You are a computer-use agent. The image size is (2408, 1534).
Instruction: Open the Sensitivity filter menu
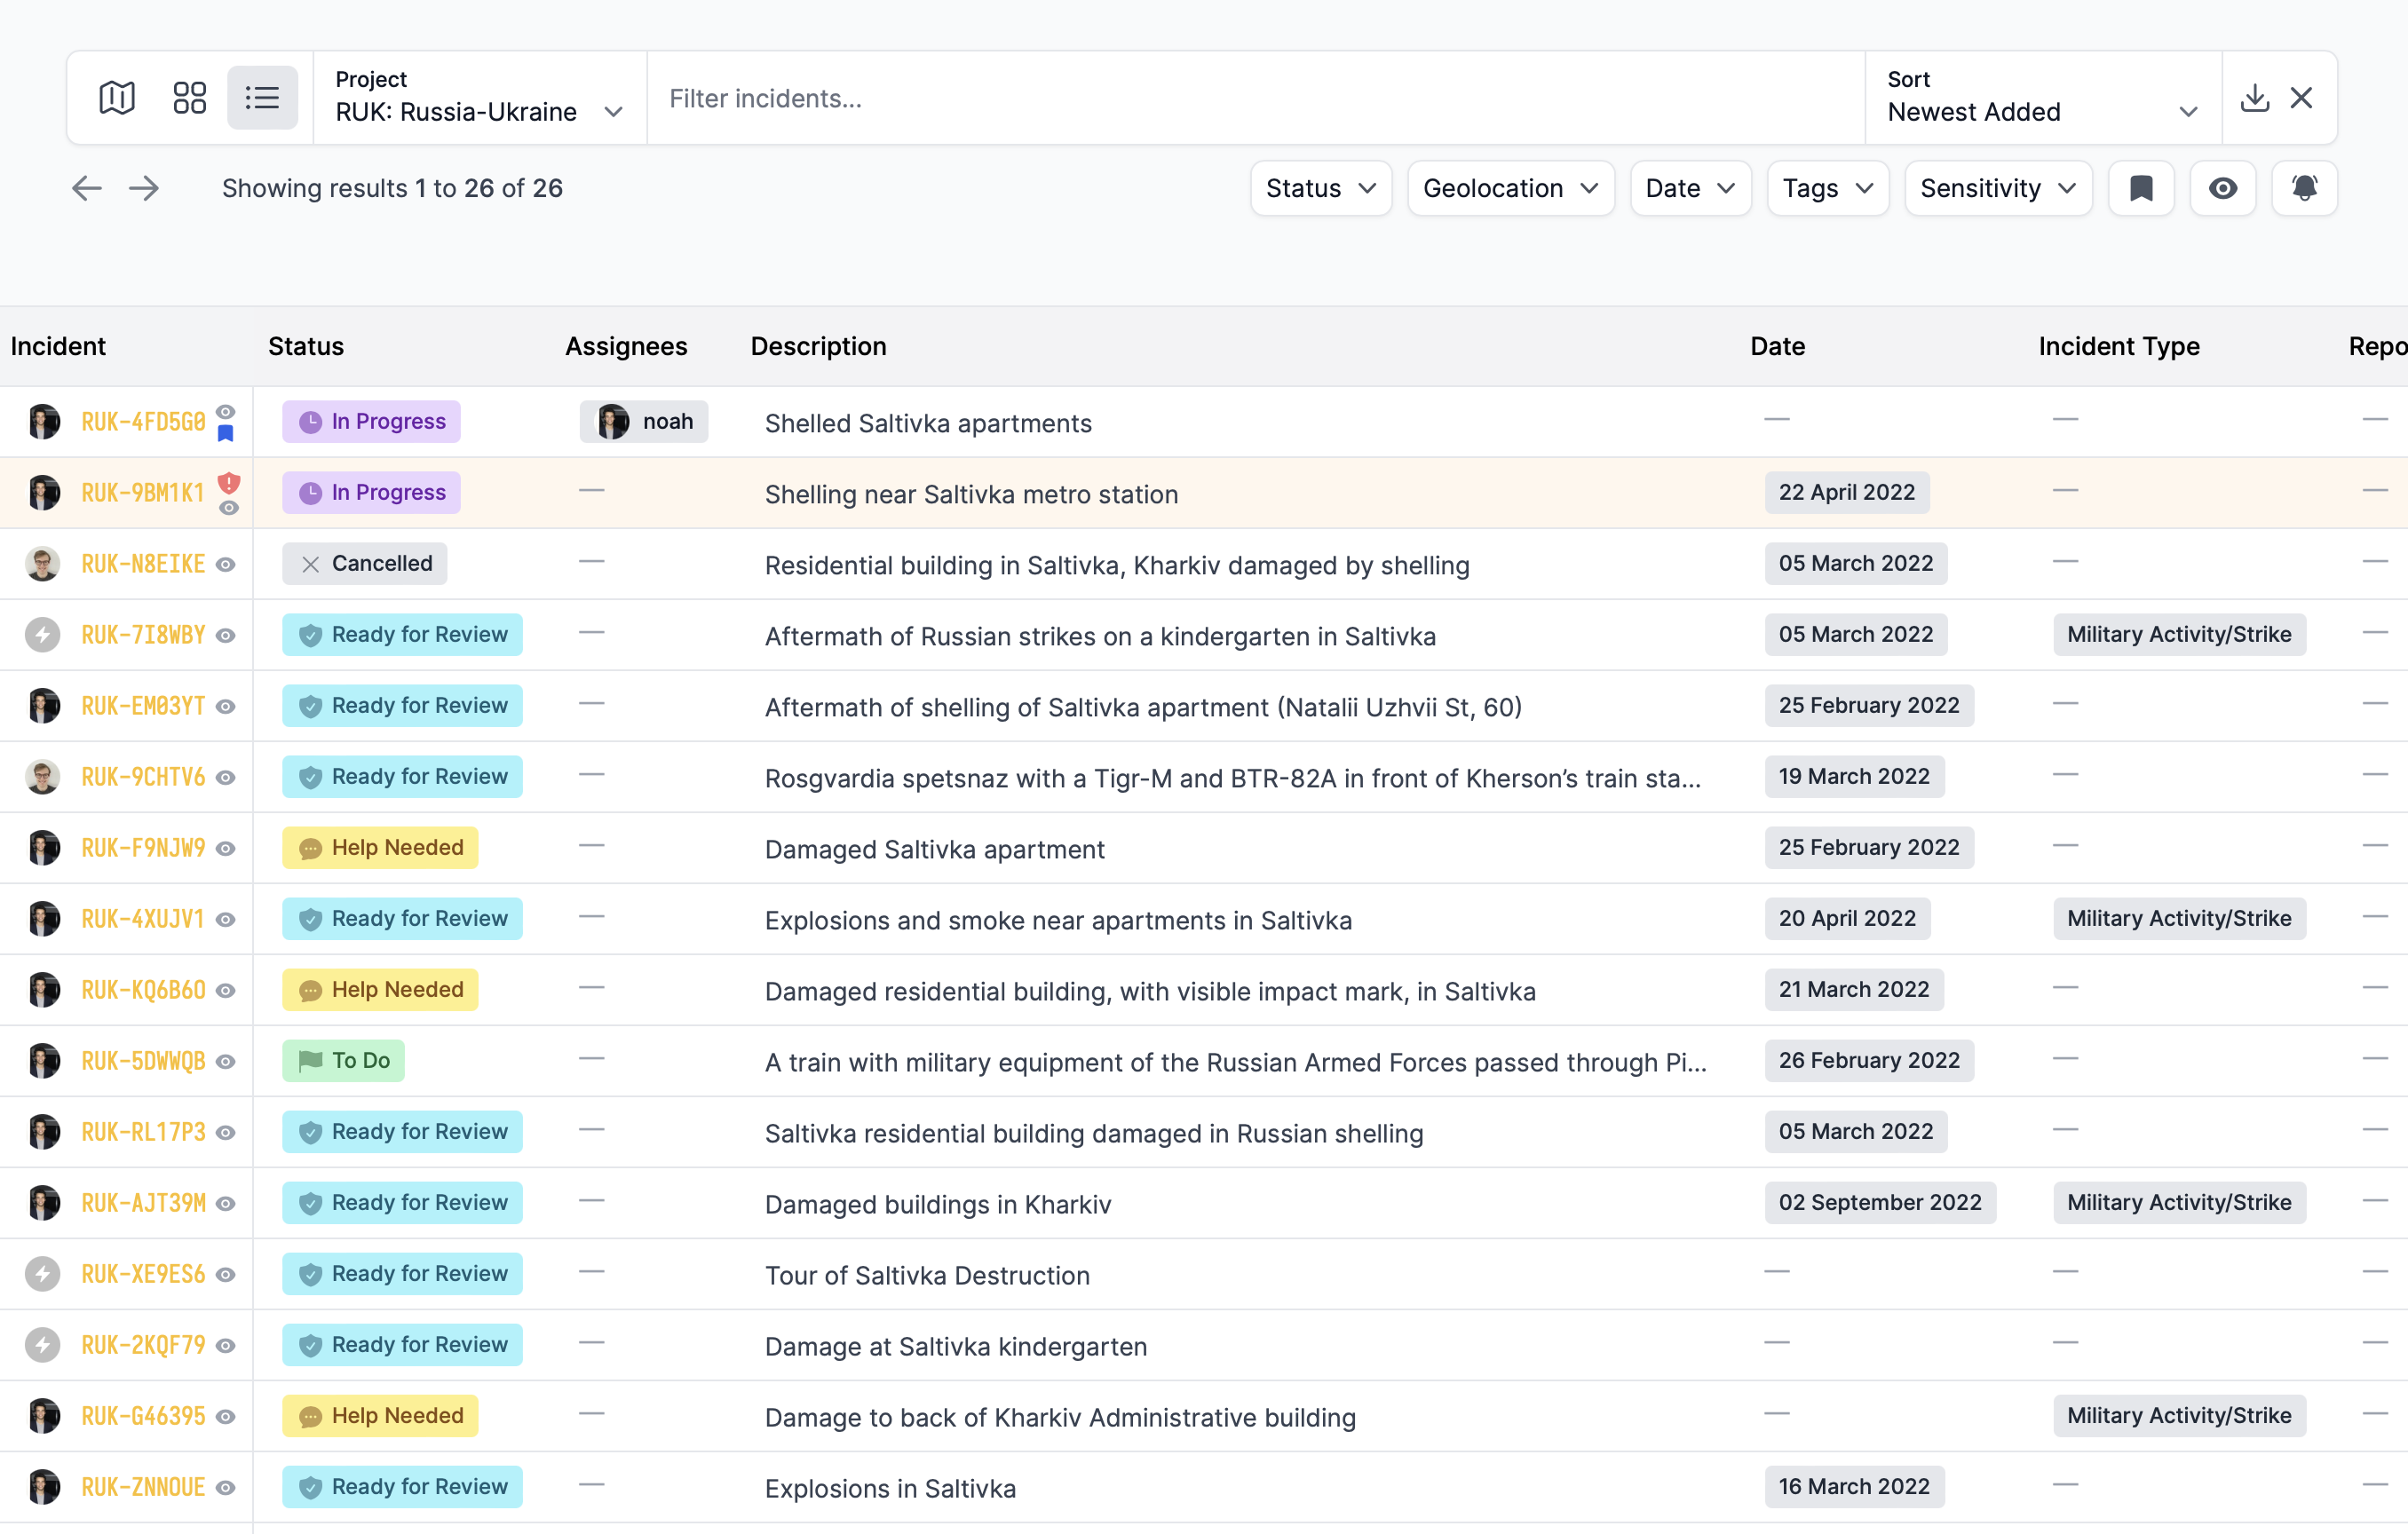click(x=1998, y=188)
